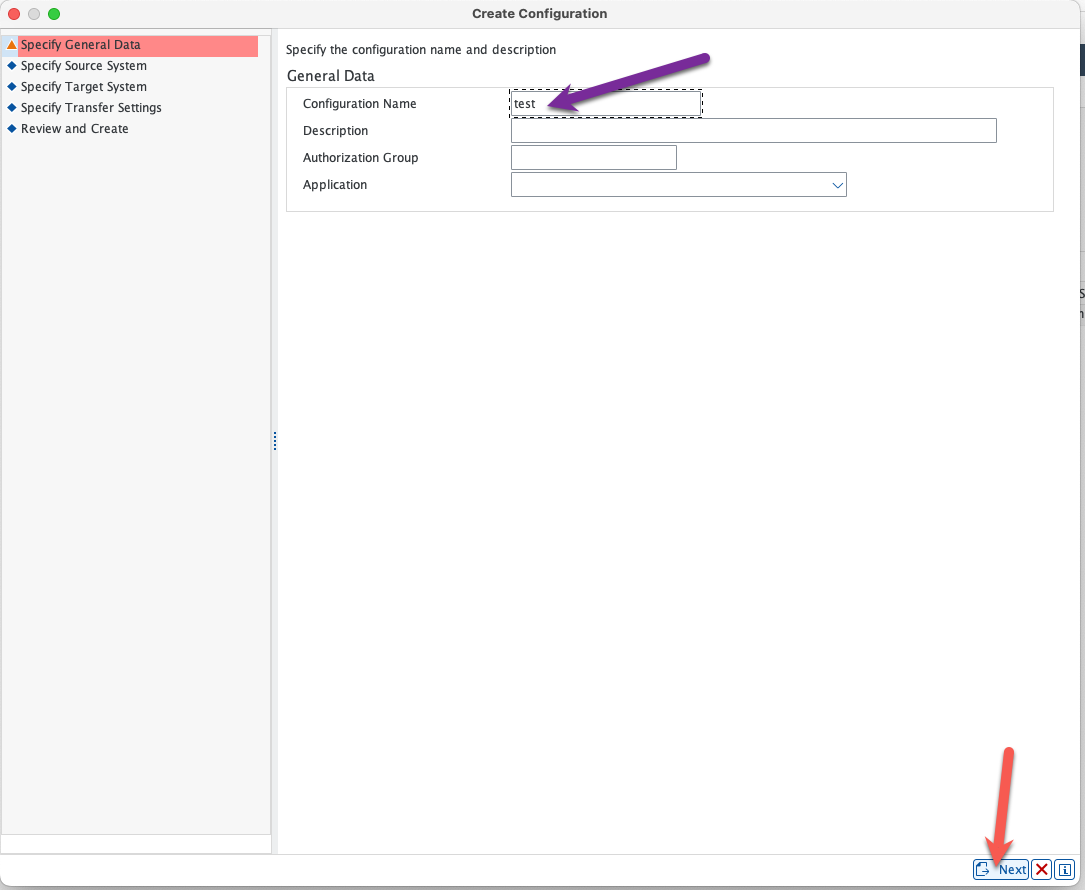The width and height of the screenshot is (1085, 890).
Task: Click the Authorization Group input box
Action: [x=593, y=158]
